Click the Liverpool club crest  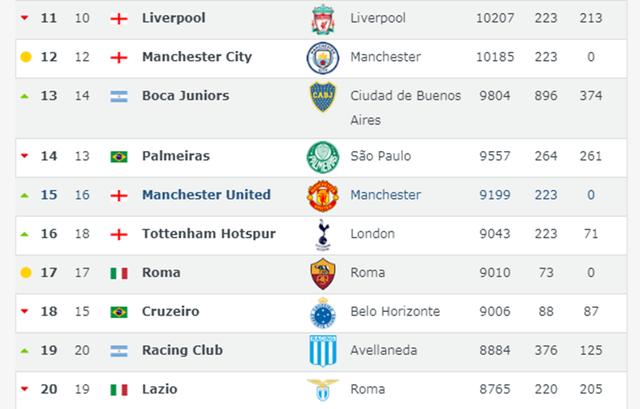point(322,19)
